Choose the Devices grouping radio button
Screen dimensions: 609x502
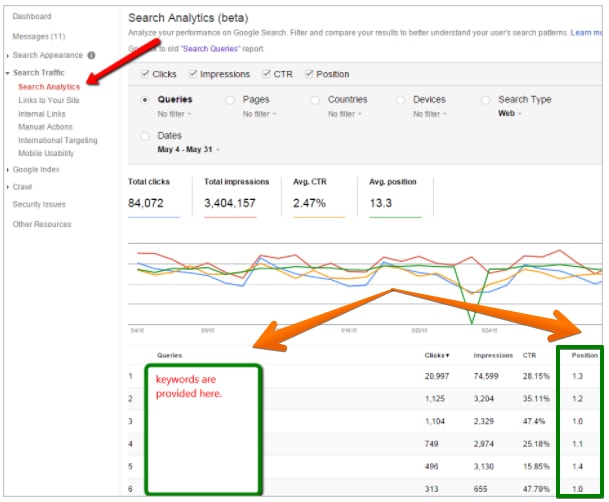[x=401, y=100]
